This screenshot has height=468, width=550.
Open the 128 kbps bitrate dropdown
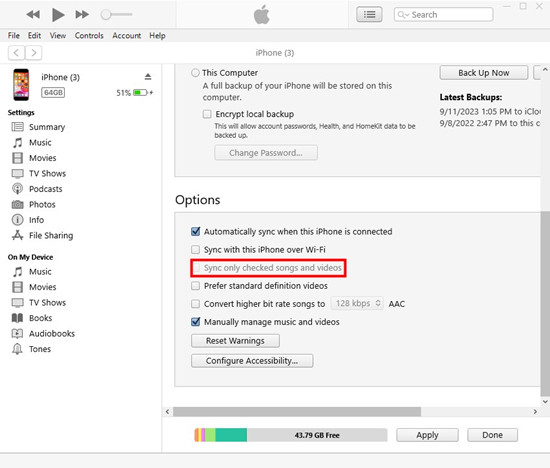pos(357,303)
